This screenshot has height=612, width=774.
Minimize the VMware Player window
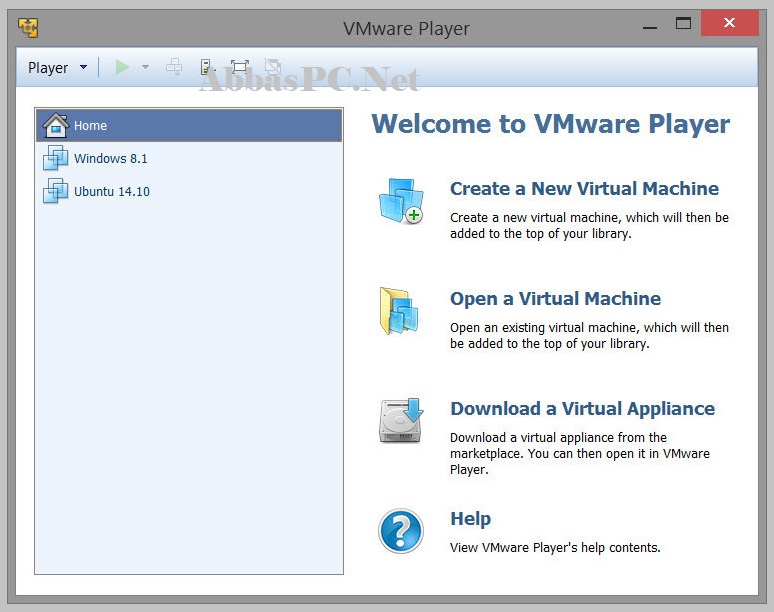650,28
